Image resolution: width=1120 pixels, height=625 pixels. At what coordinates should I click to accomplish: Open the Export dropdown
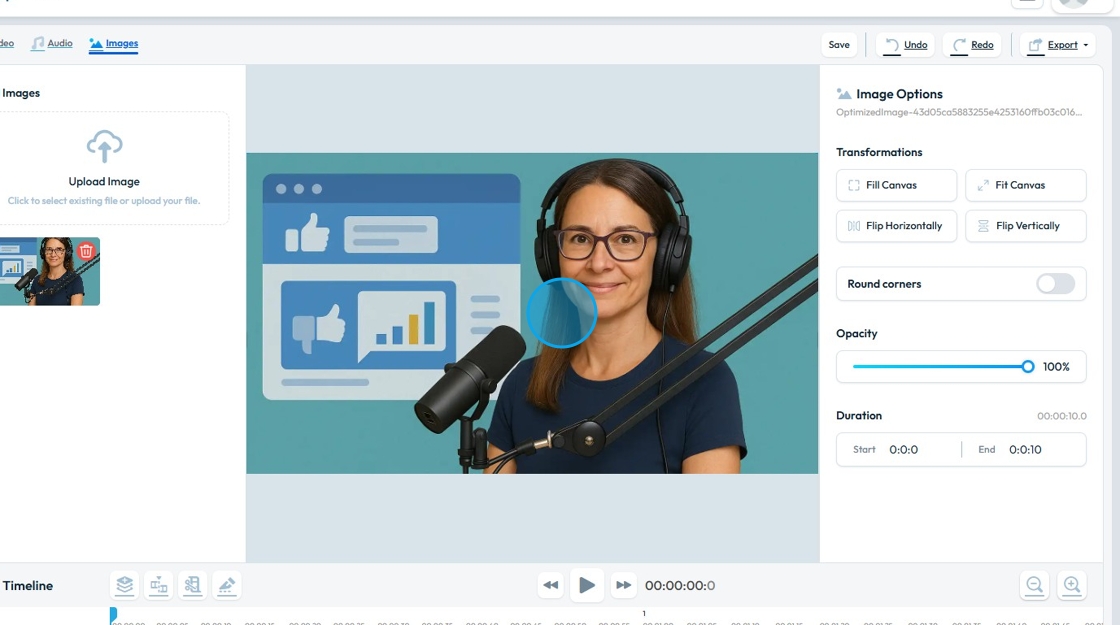[1058, 44]
